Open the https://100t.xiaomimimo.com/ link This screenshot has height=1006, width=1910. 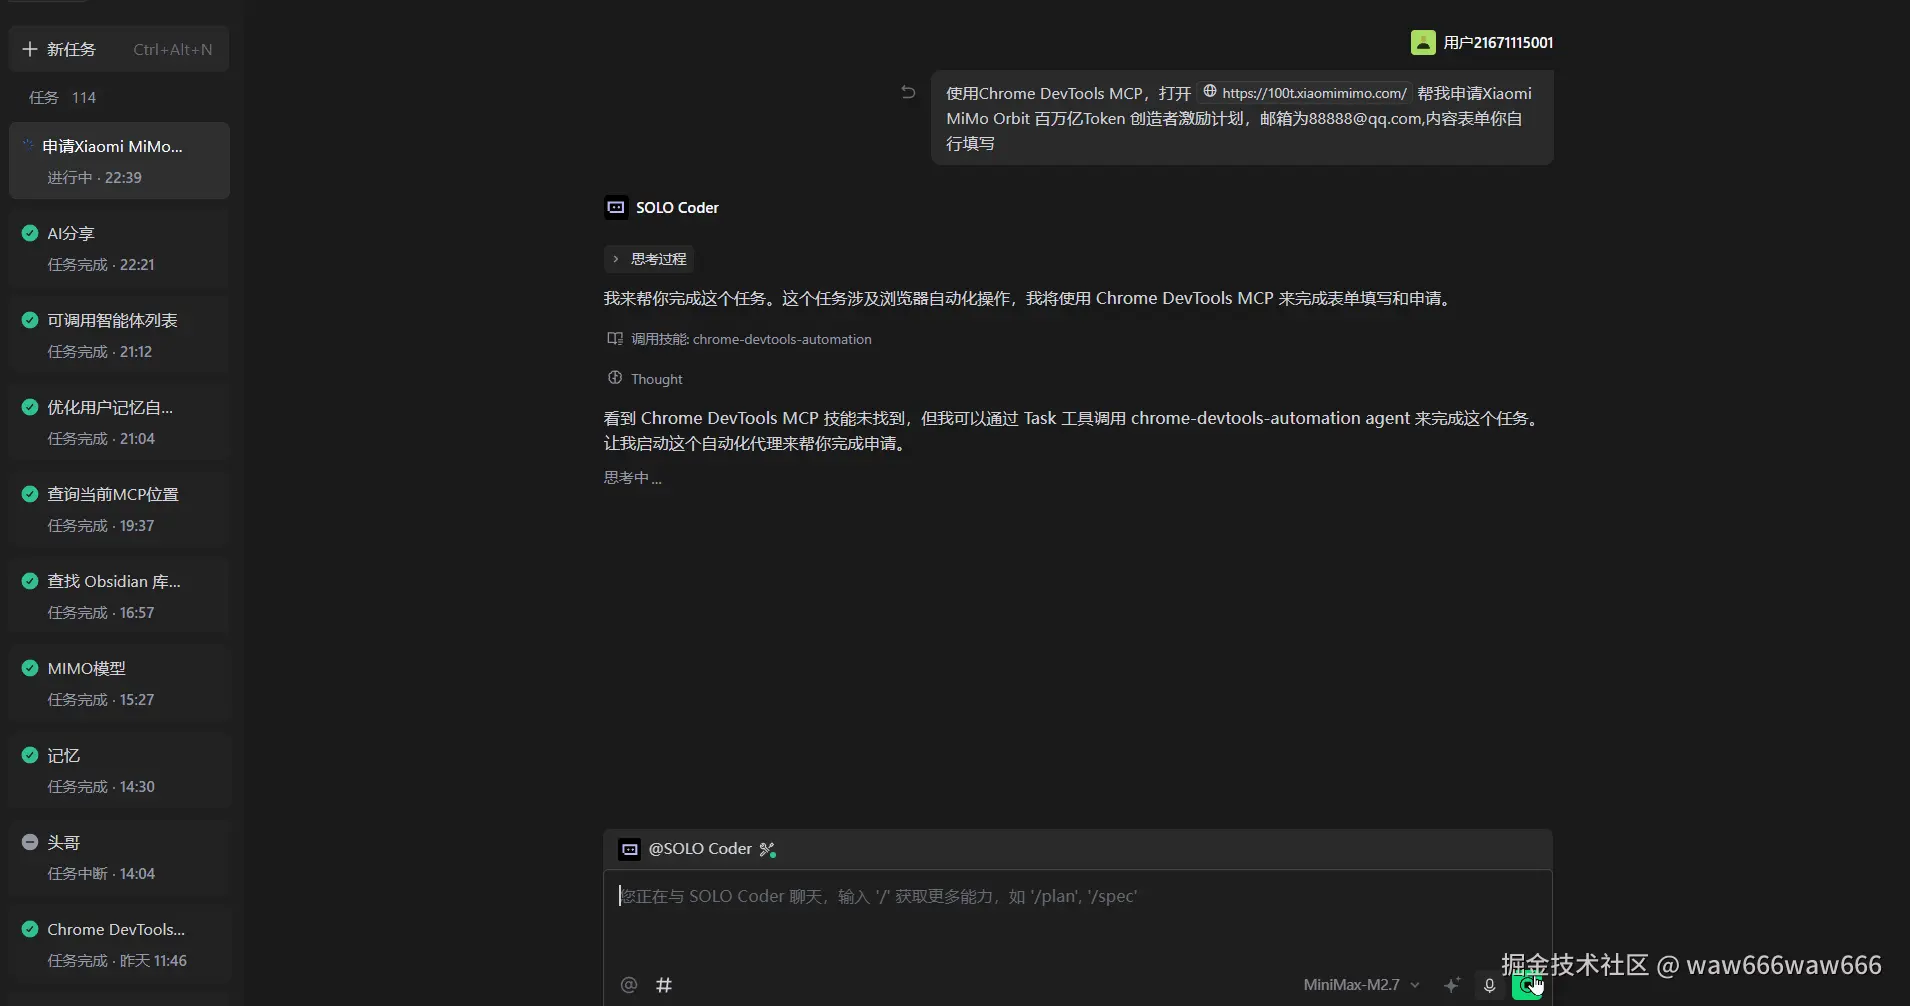[x=1305, y=93]
